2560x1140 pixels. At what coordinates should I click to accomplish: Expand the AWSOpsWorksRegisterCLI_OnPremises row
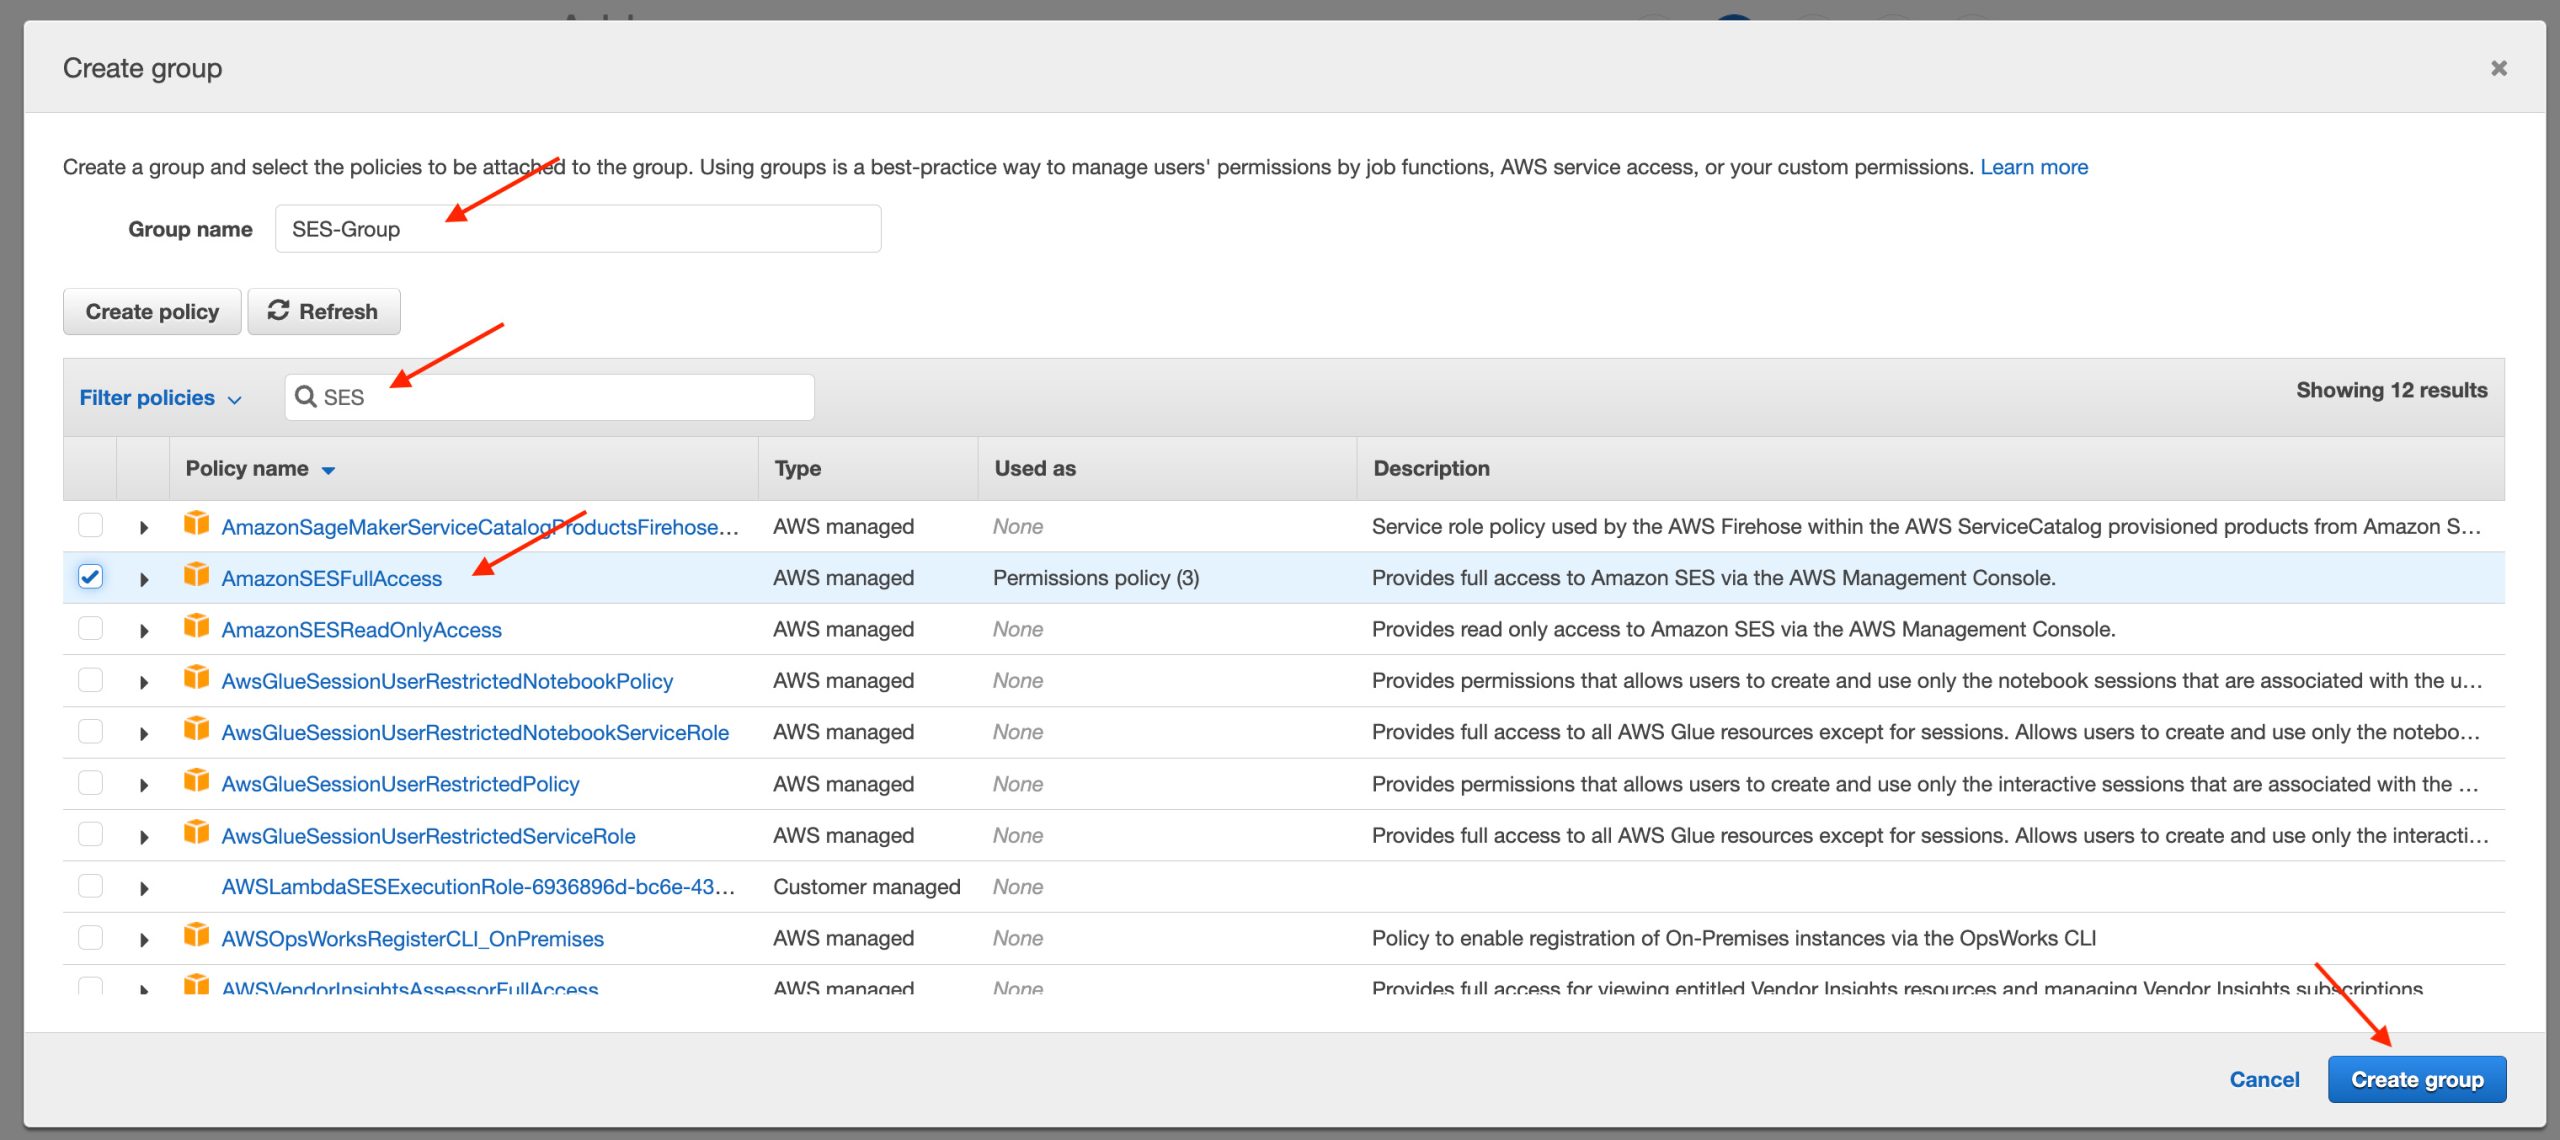click(x=144, y=940)
